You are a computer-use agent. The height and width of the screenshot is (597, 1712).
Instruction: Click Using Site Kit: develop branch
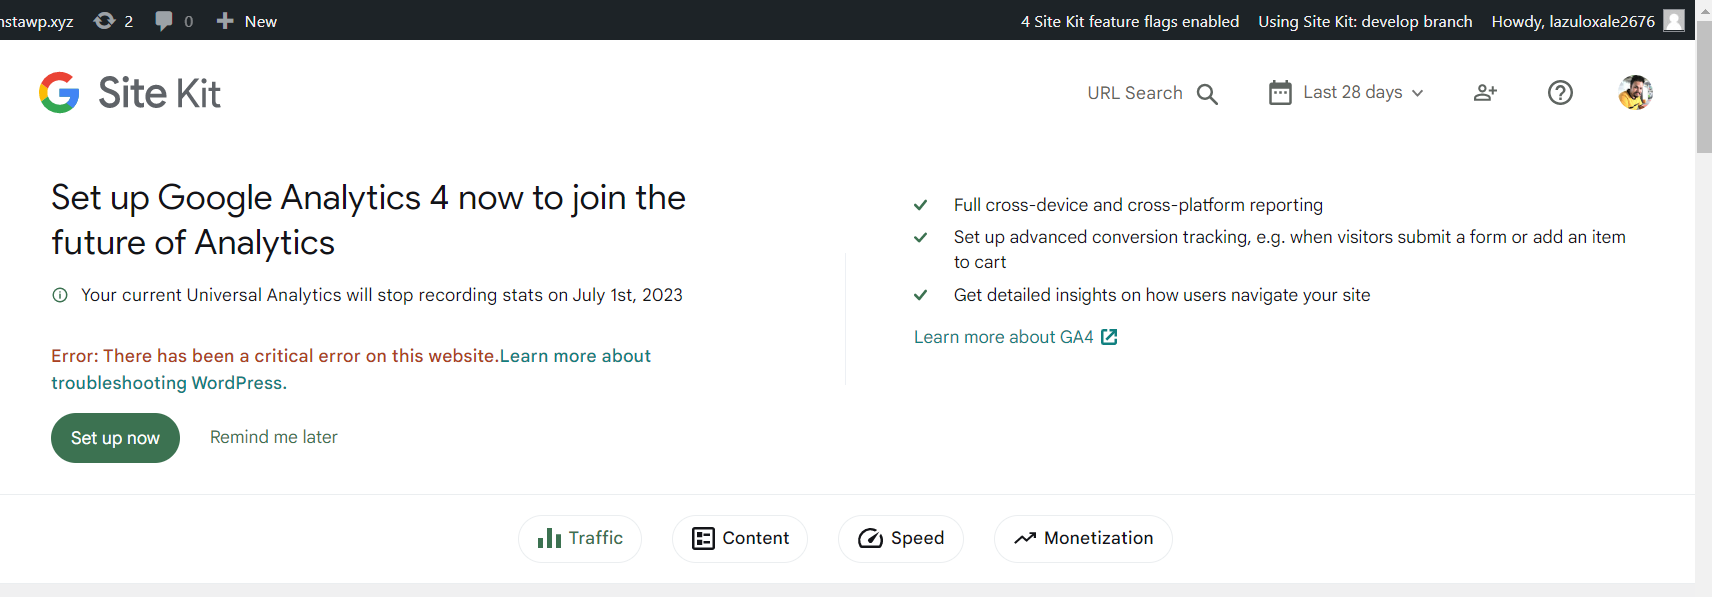1365,21
